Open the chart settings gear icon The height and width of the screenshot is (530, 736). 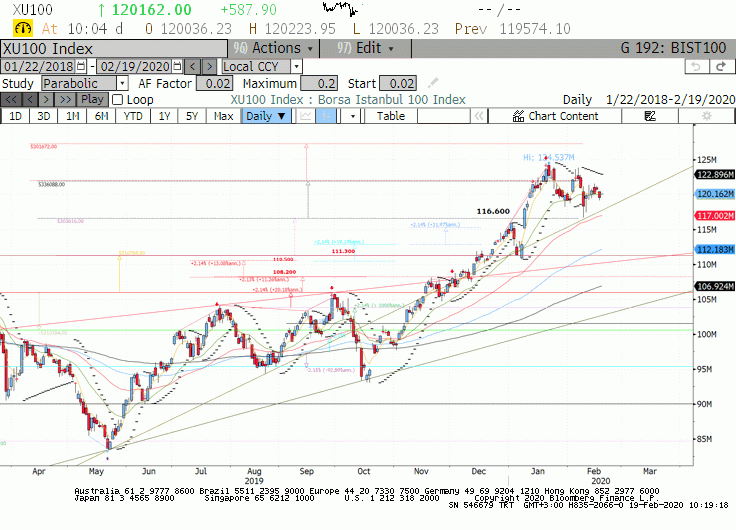tap(706, 116)
